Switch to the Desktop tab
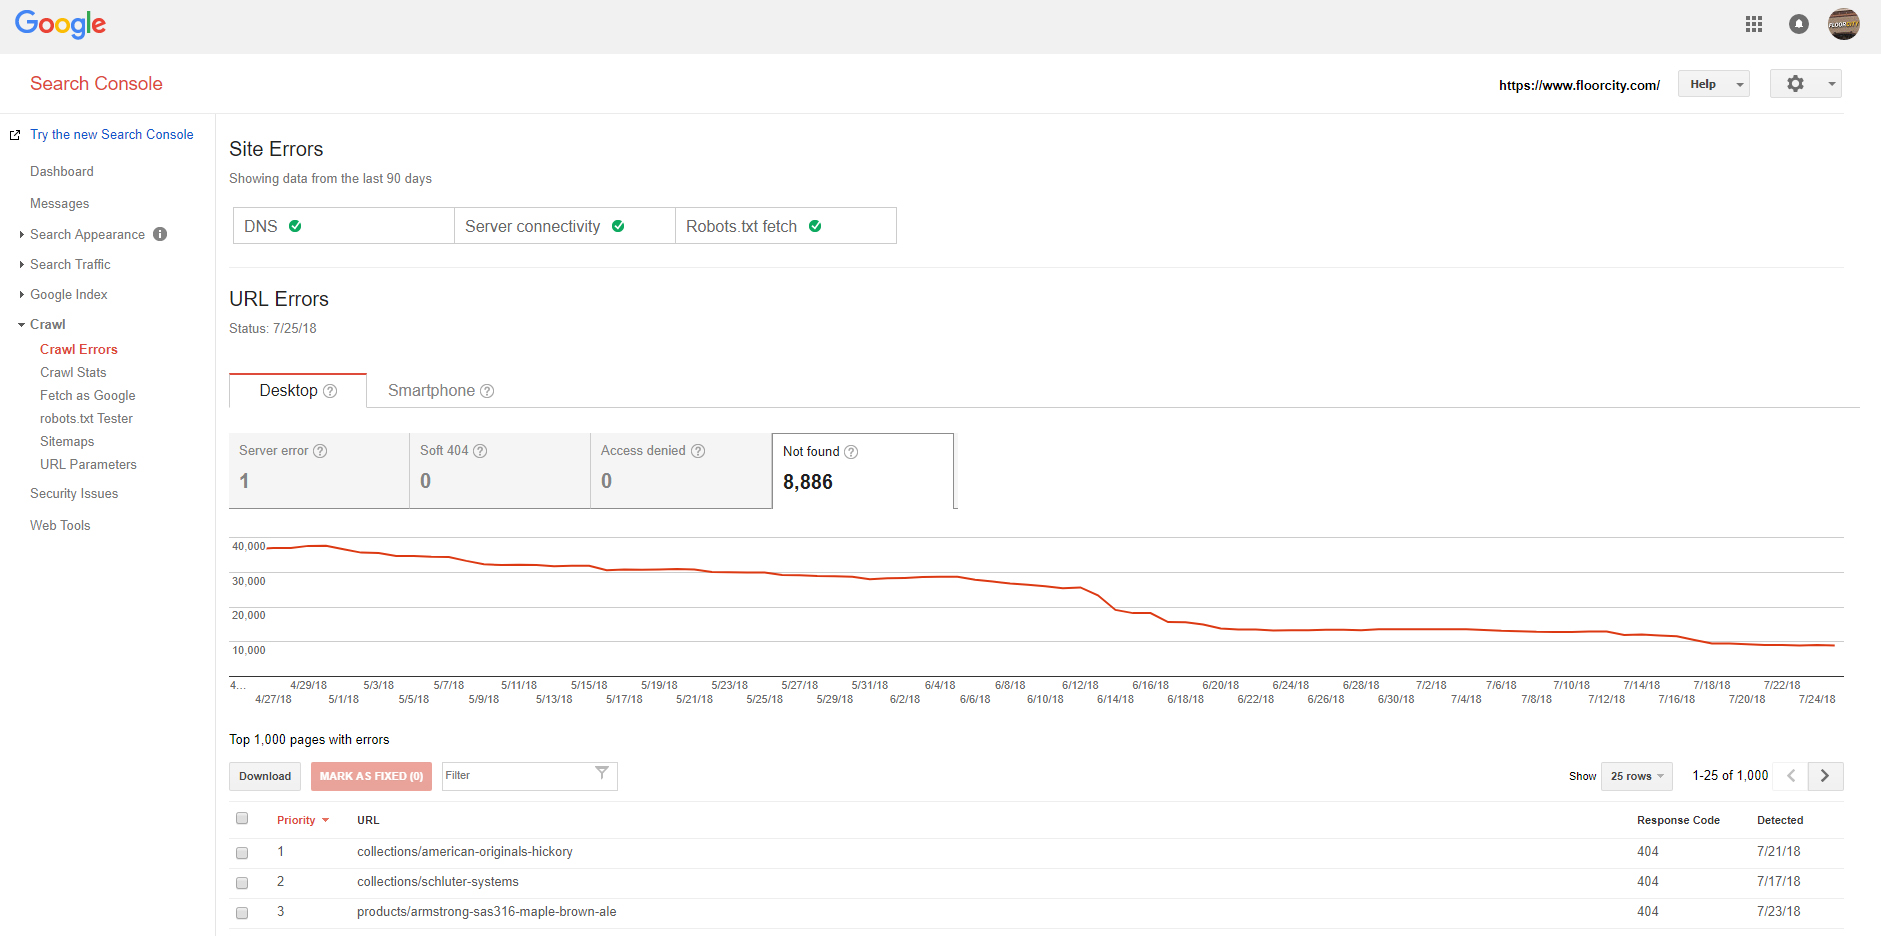This screenshot has height=936, width=1881. [298, 391]
